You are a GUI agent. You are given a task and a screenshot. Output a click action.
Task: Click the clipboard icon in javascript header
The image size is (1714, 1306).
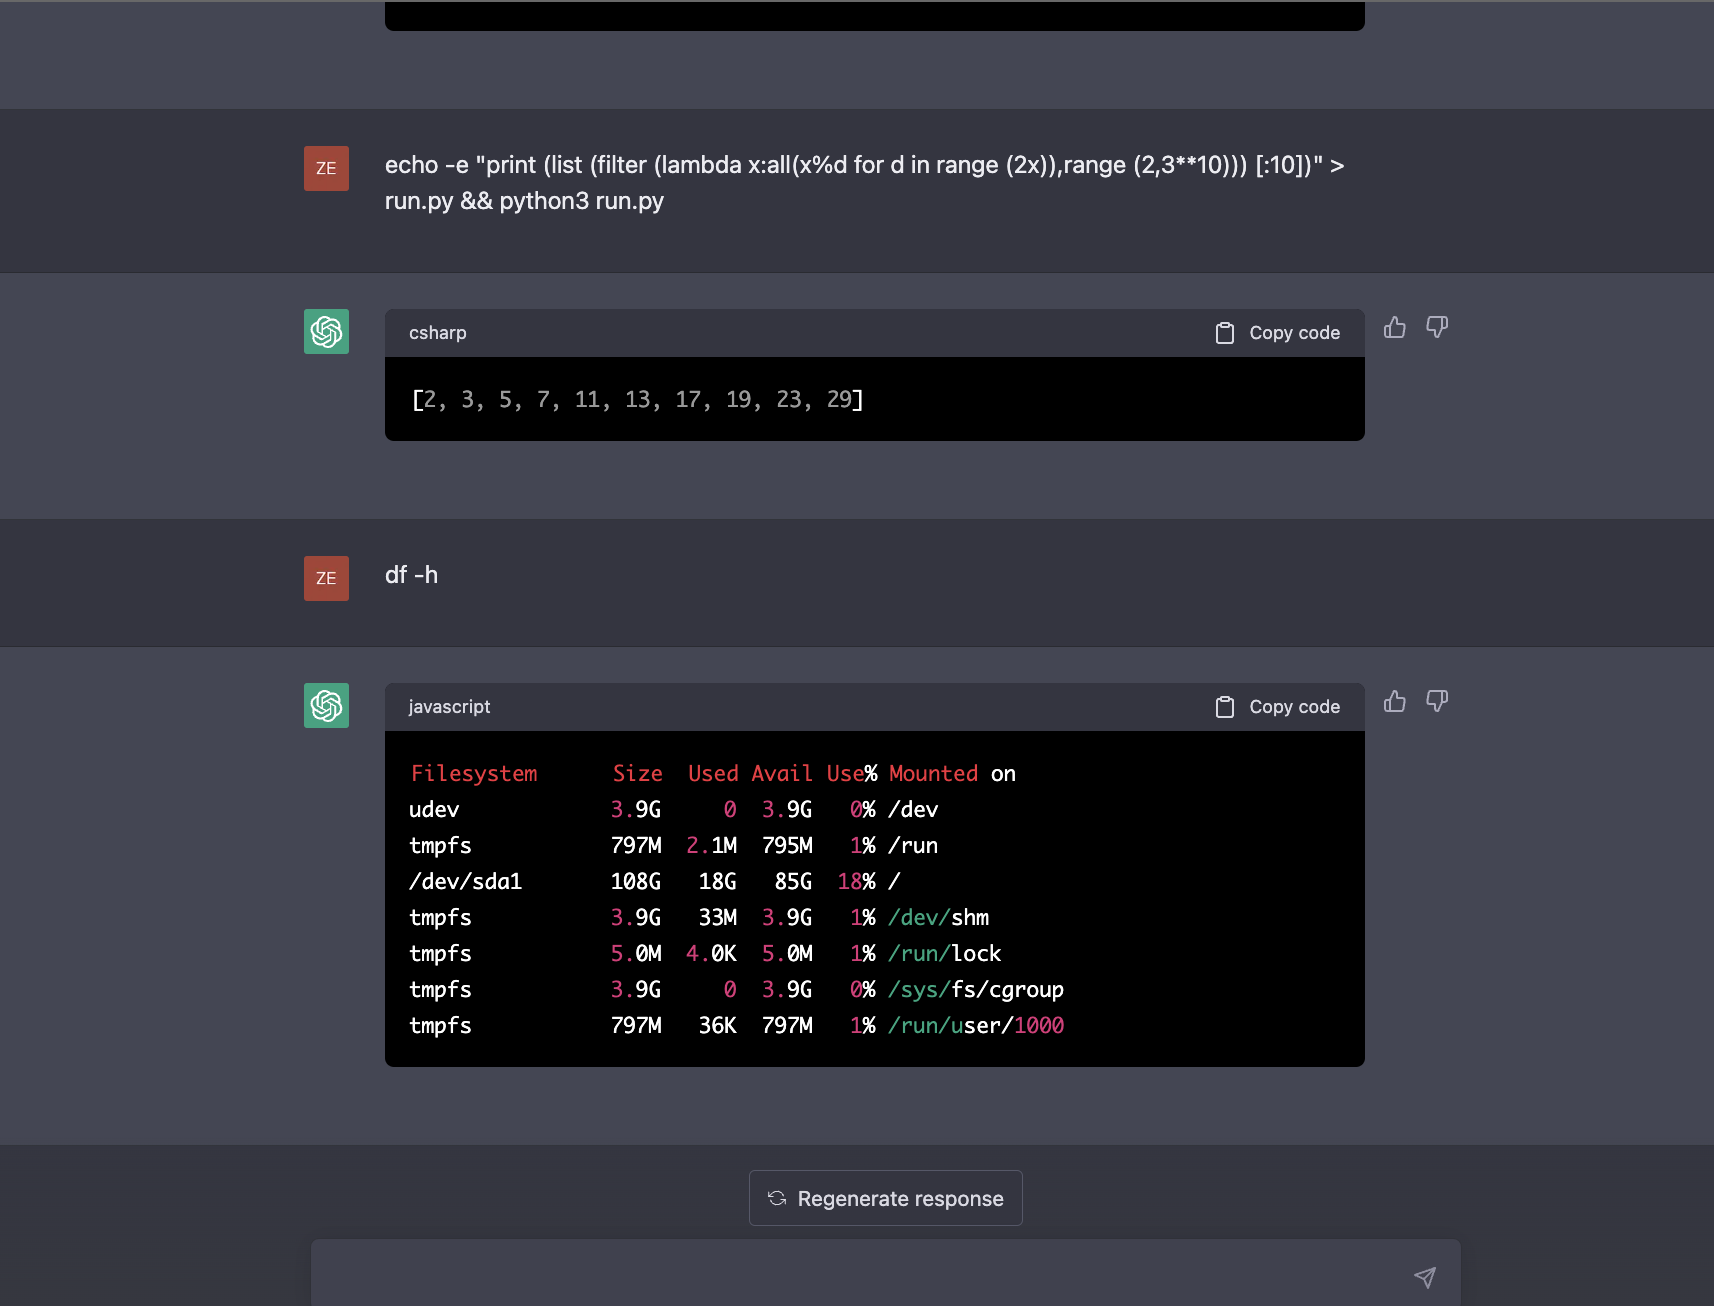[1224, 707]
